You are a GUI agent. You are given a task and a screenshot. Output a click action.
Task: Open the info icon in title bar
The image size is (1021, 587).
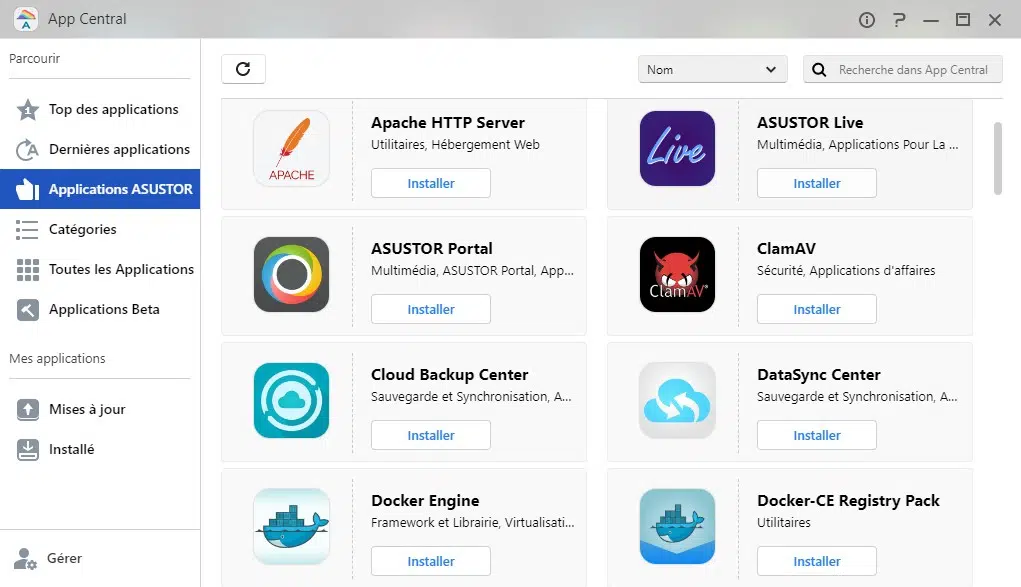coord(867,20)
